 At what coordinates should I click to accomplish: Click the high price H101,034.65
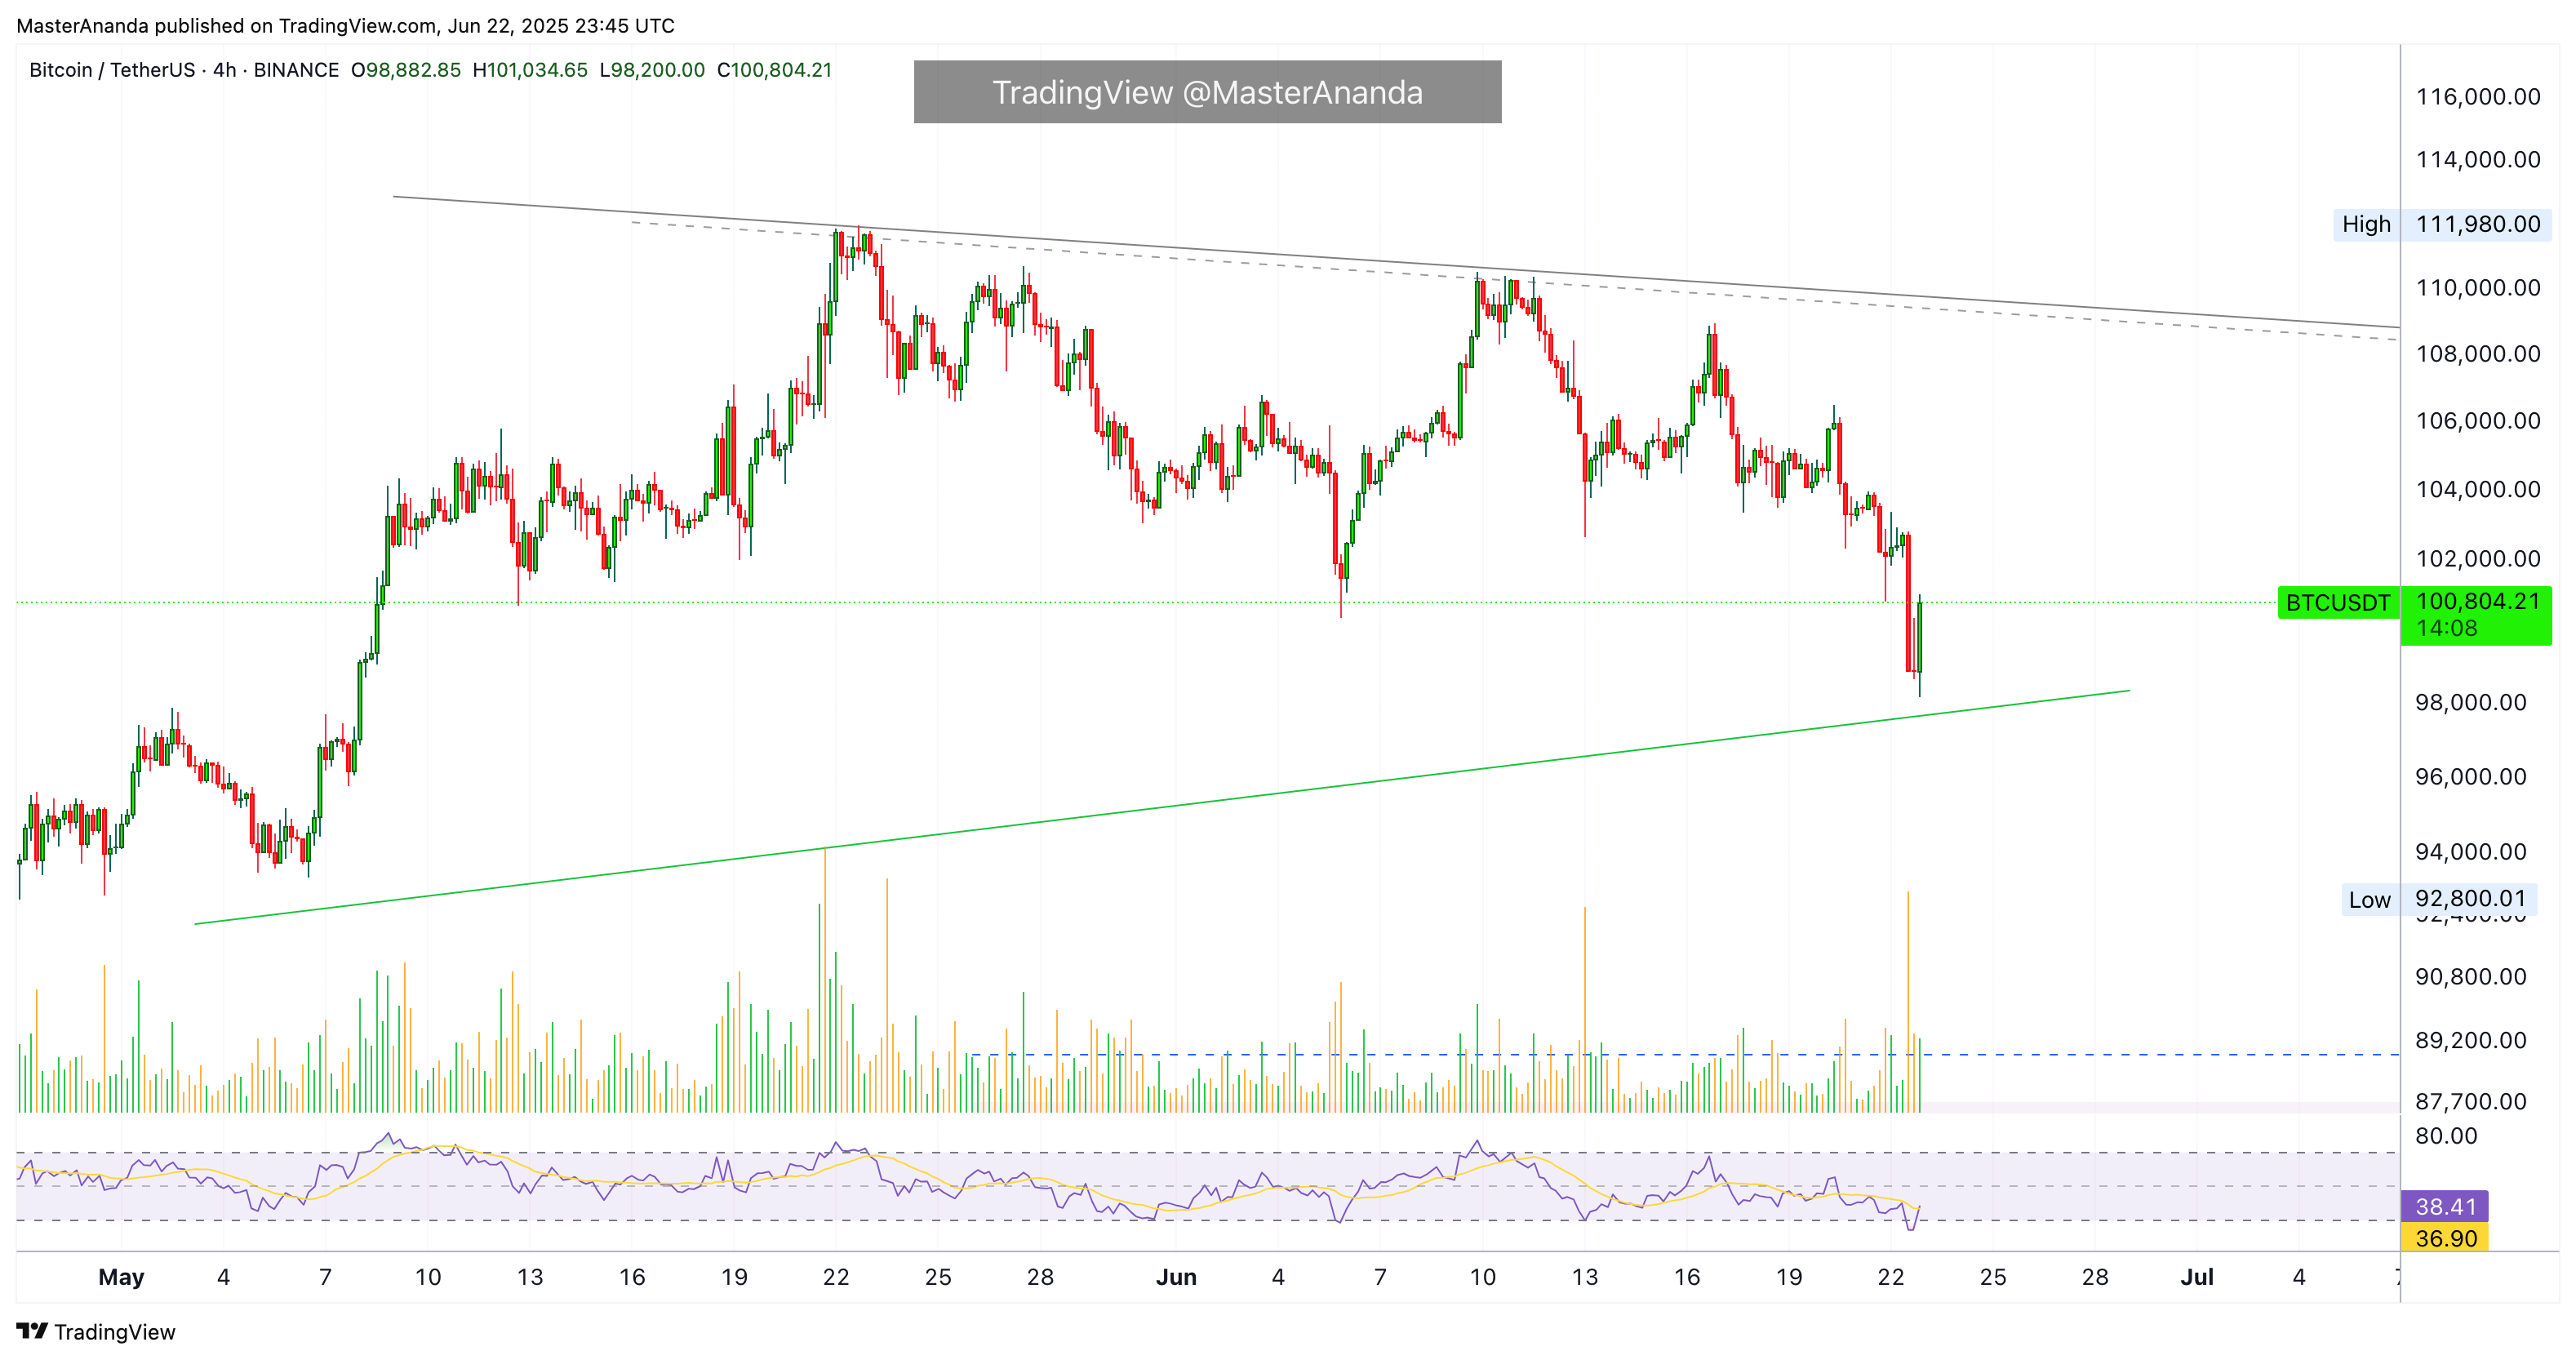click(x=530, y=70)
